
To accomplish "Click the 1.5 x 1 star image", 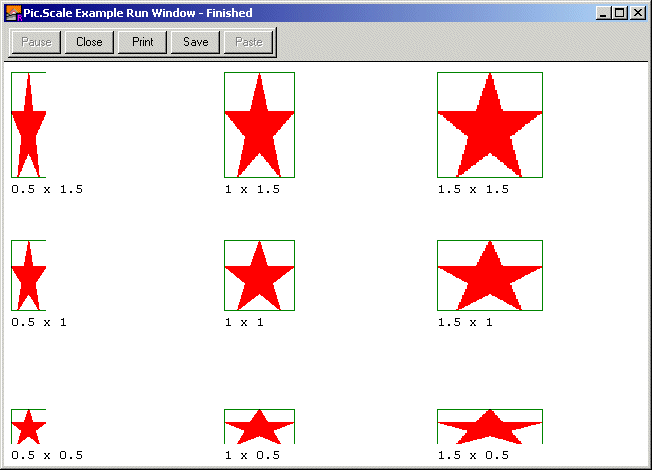I will coord(489,275).
